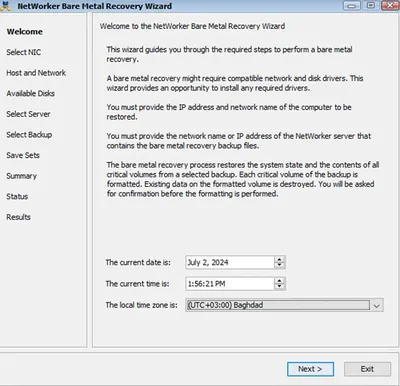Close the wizard window
The image size is (400, 386).
[x=389, y=5]
